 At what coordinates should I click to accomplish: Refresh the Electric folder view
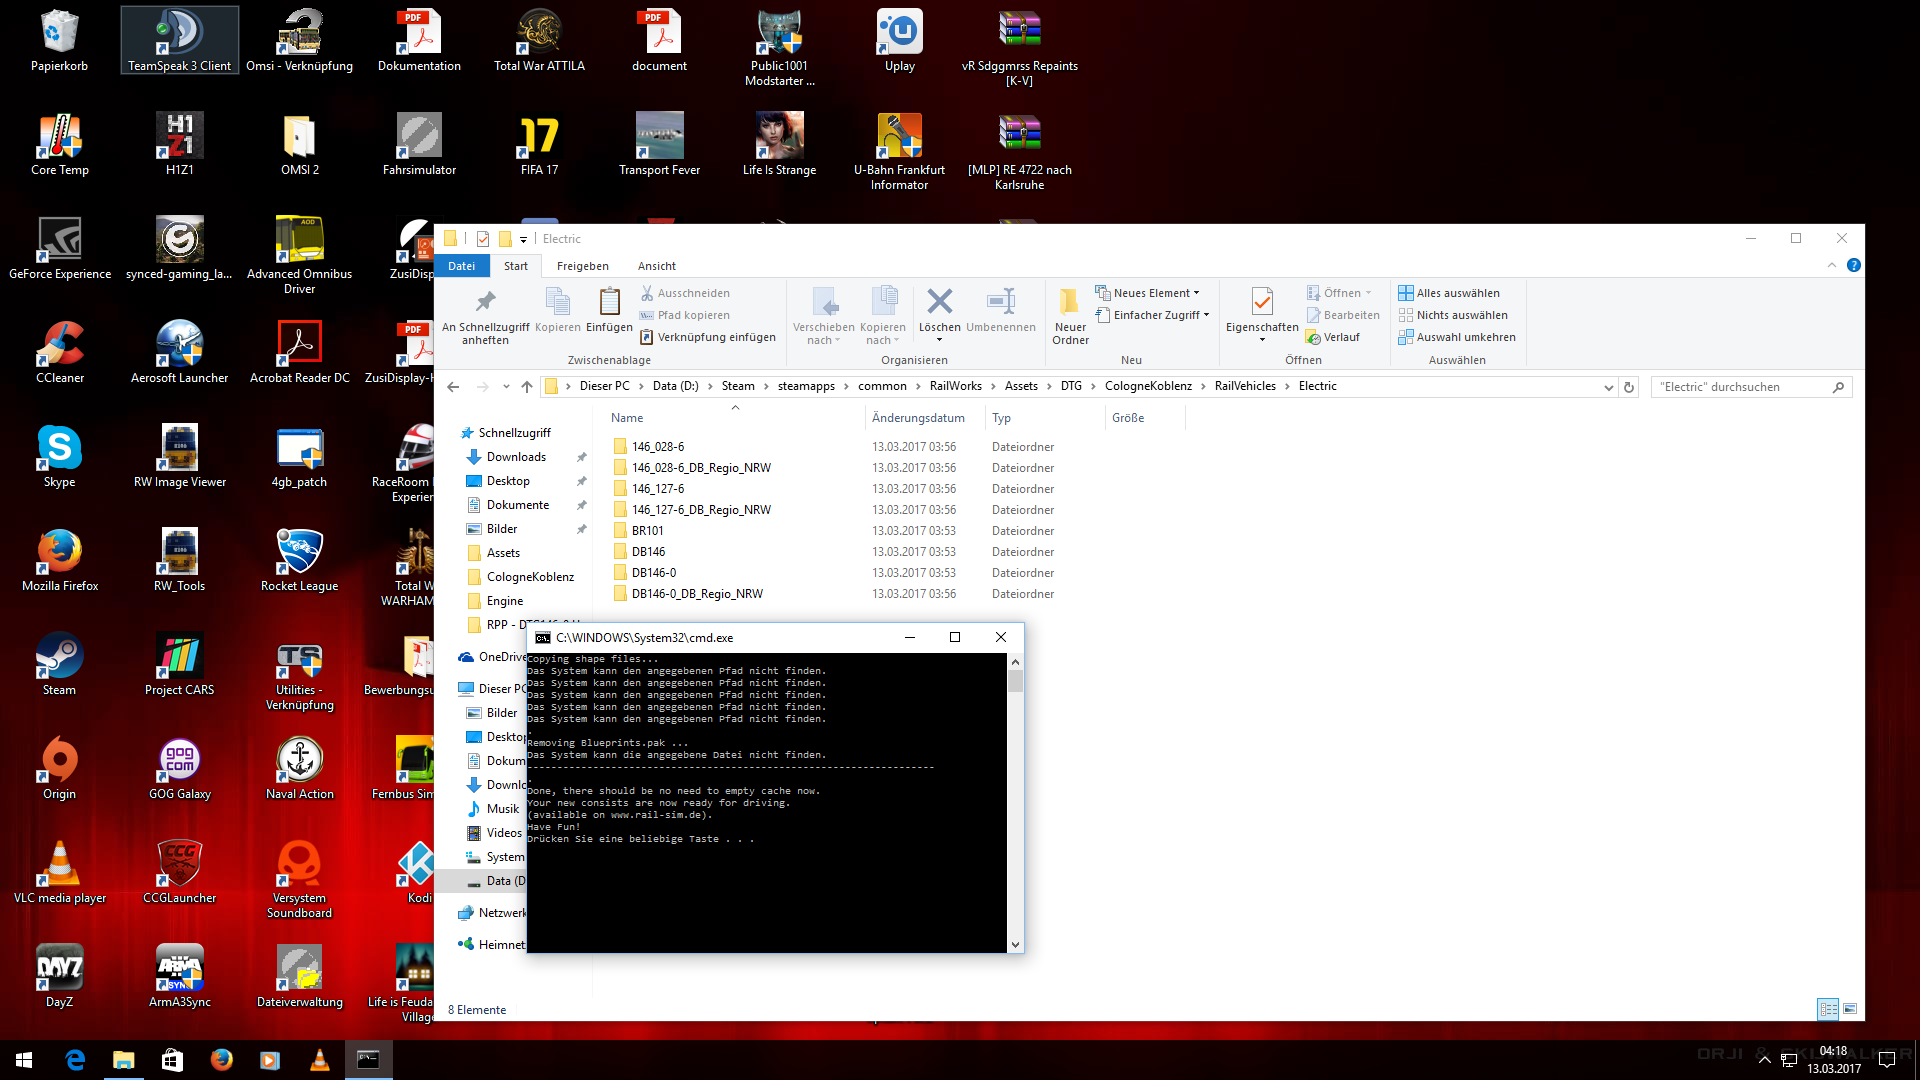[x=1629, y=387]
